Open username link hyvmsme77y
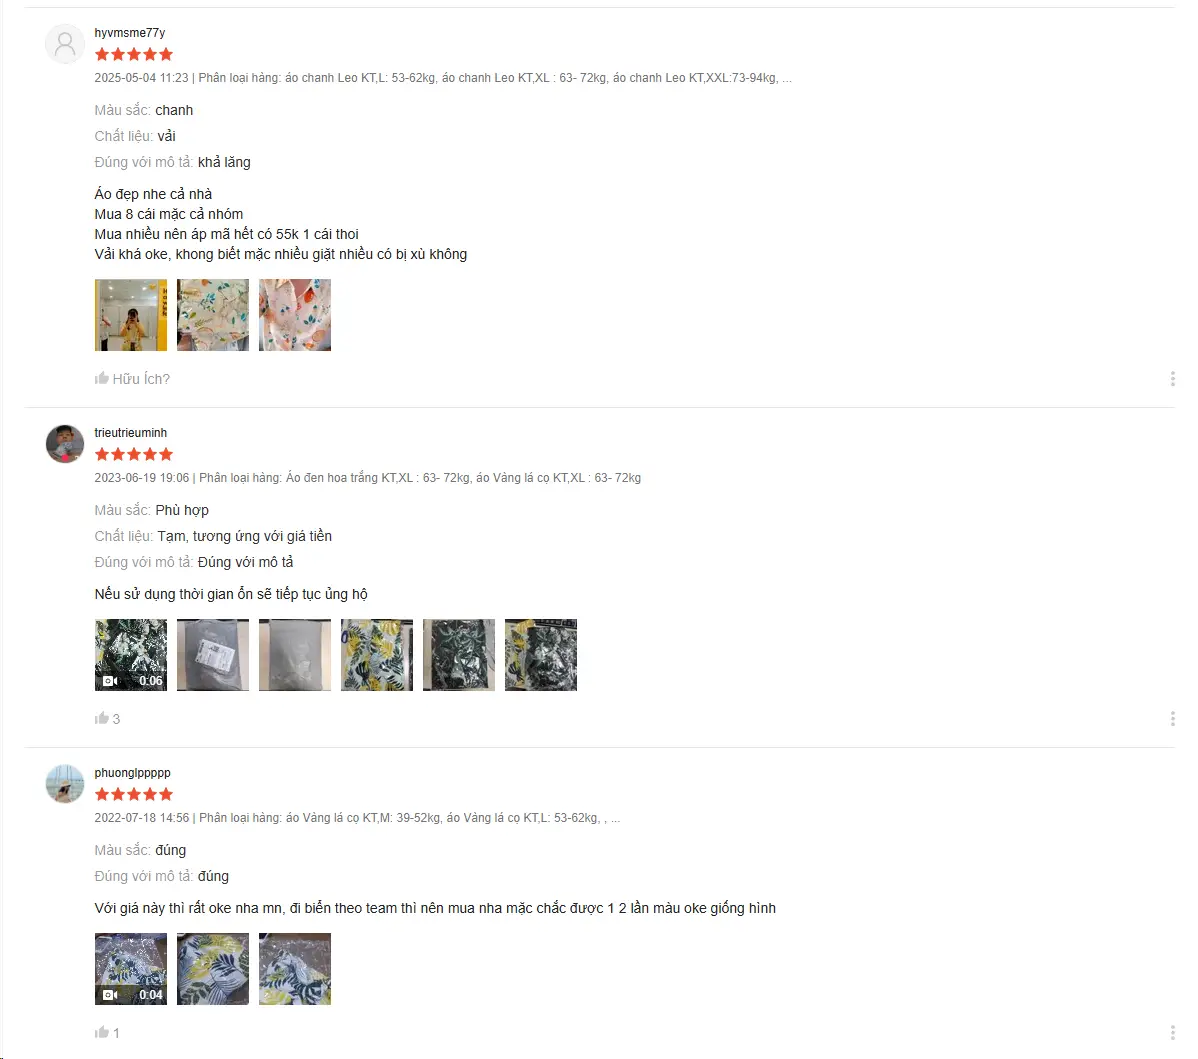This screenshot has height=1059, width=1198. coord(130,33)
